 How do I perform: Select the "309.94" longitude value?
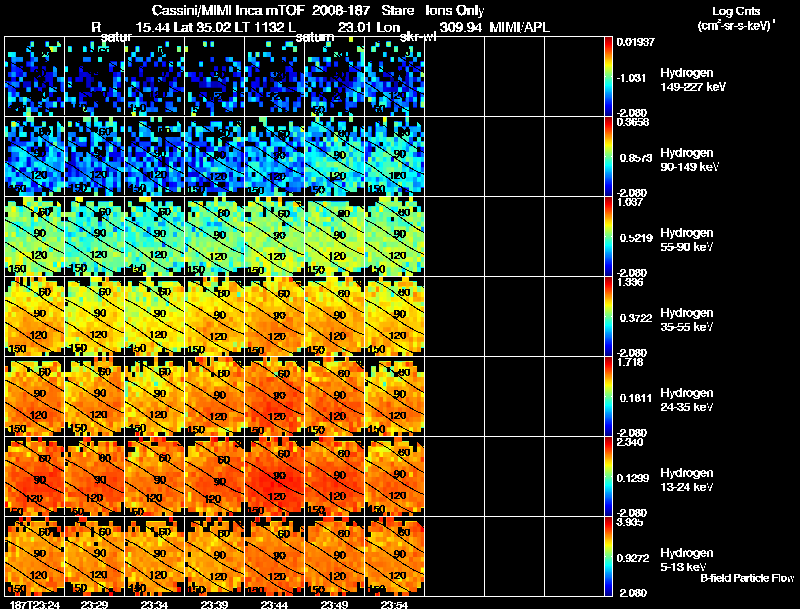tap(460, 27)
